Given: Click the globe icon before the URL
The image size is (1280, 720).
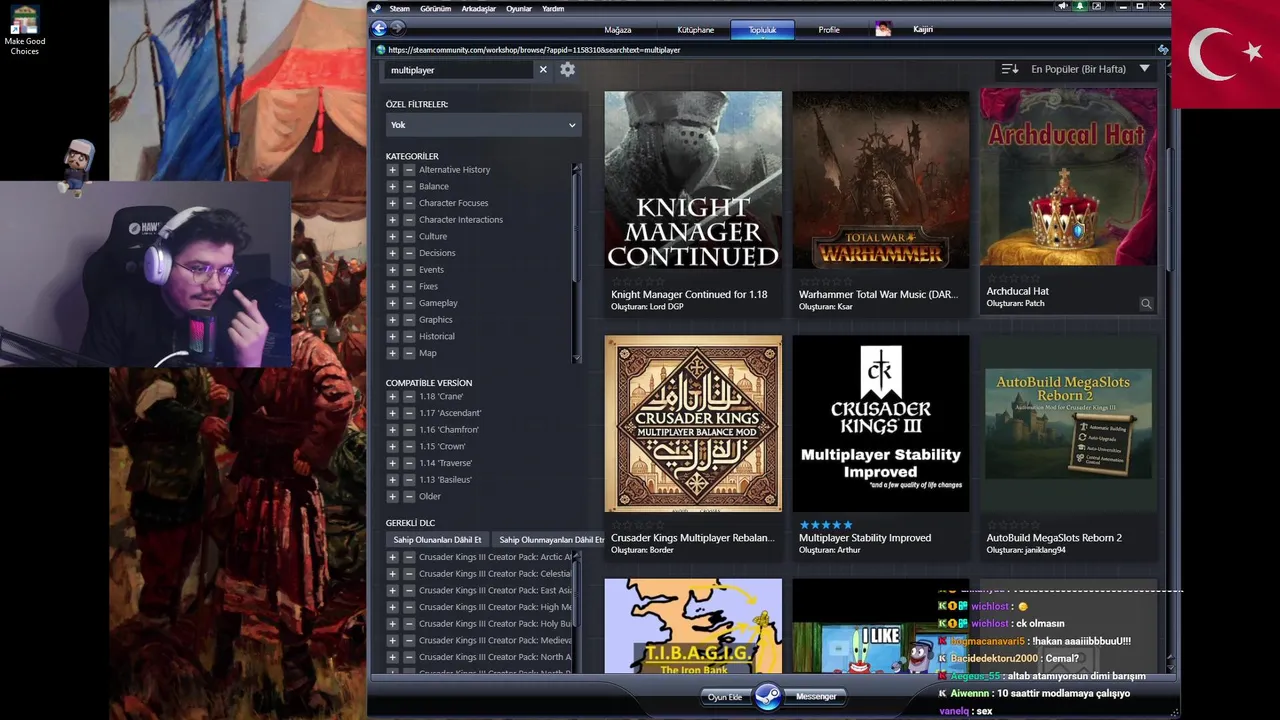Looking at the screenshot, I should click(380, 49).
